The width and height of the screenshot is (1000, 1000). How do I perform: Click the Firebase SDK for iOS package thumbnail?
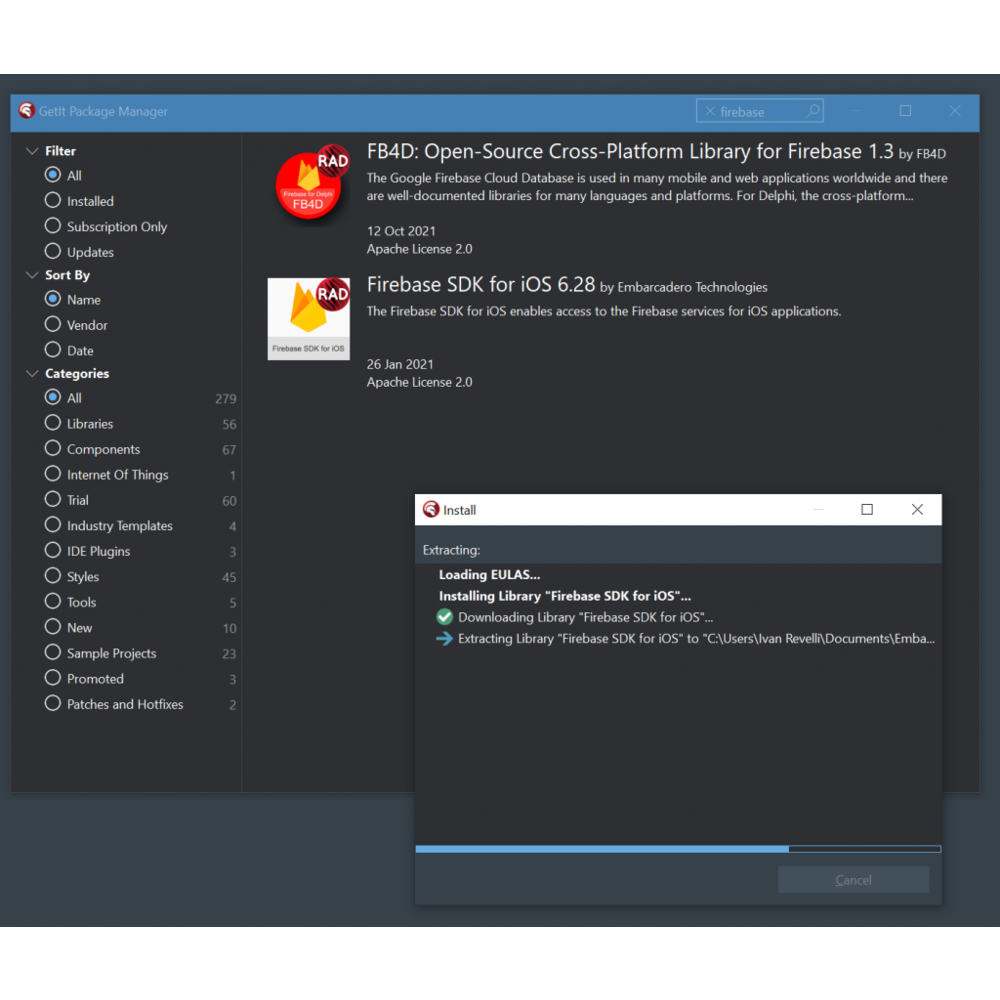(x=309, y=319)
